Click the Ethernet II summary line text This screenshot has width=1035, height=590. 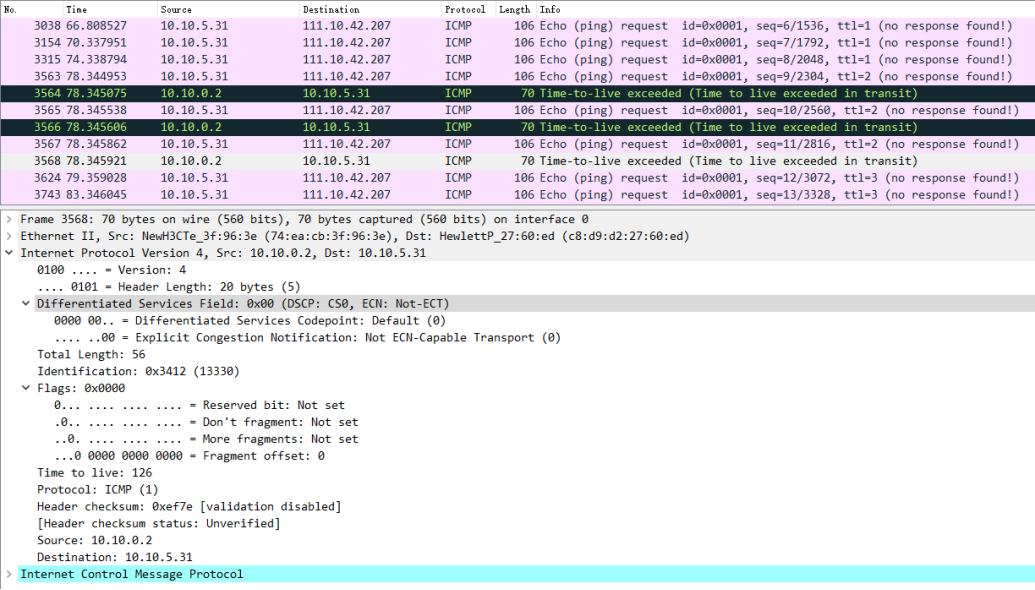[354, 236]
